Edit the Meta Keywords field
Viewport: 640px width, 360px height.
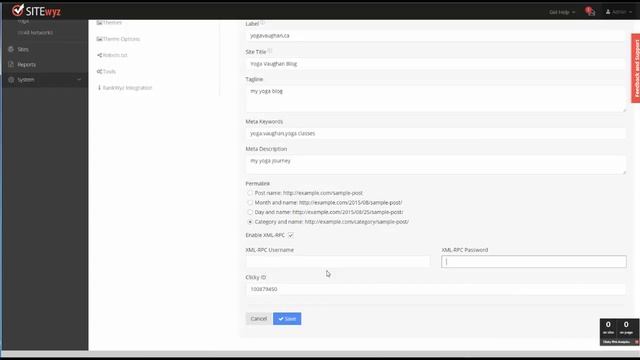click(436, 133)
